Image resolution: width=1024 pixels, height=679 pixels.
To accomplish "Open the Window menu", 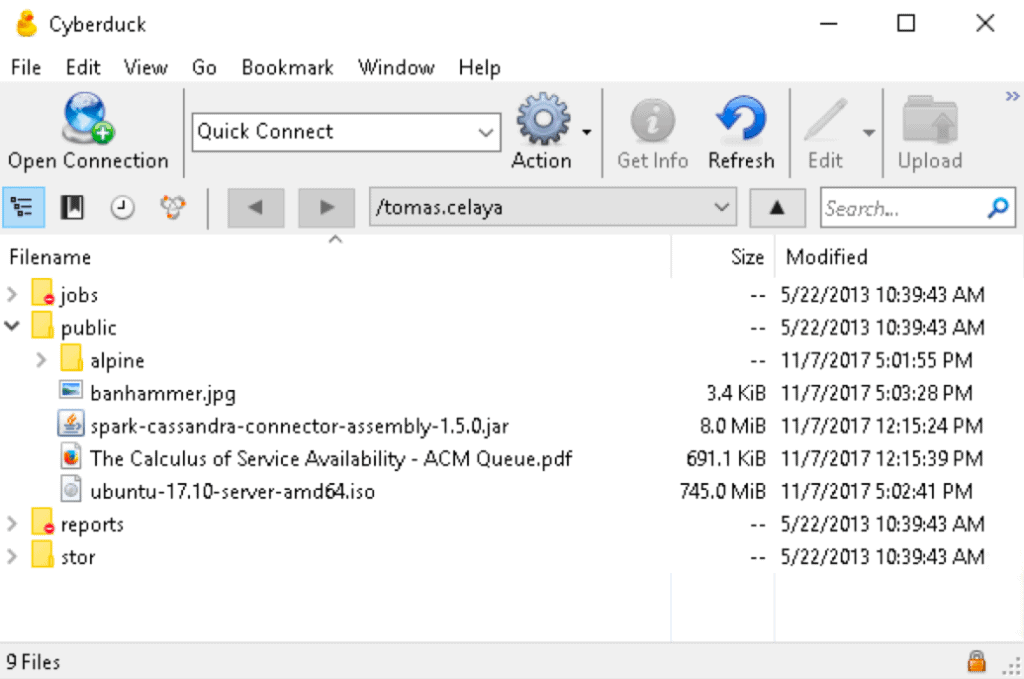I will [x=396, y=67].
